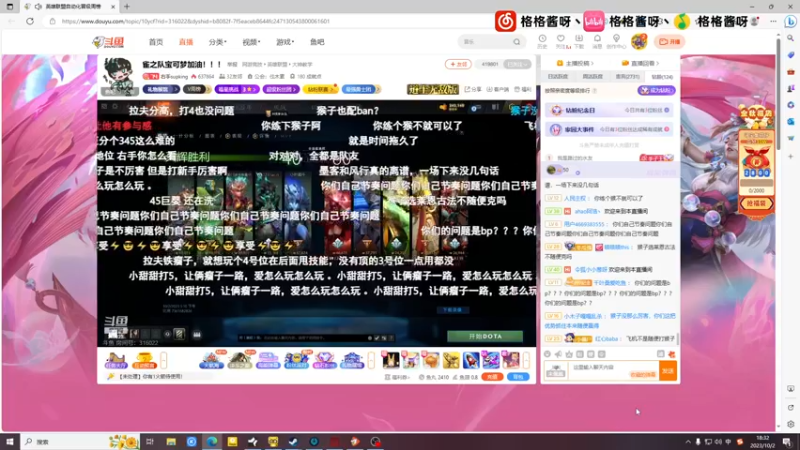Viewport: 800px width, 450px height.
Task: Click the search magnifier icon
Action: tap(517, 42)
